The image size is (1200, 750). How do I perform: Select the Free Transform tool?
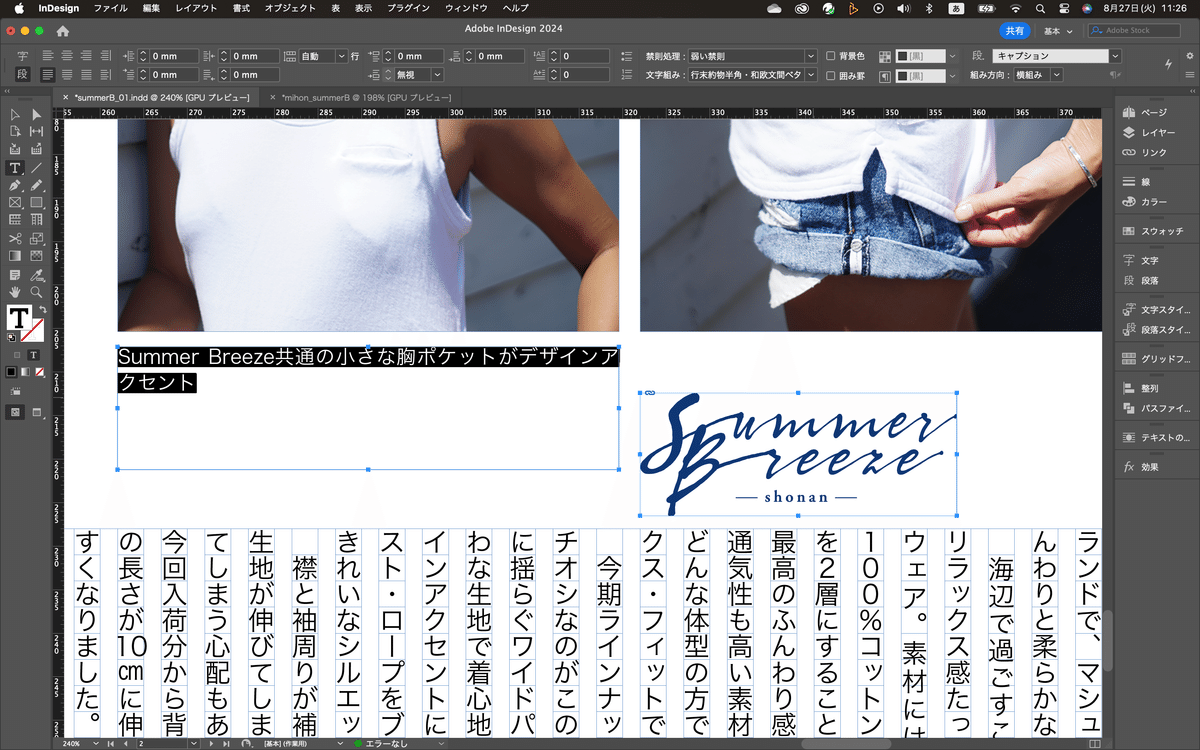(37, 238)
